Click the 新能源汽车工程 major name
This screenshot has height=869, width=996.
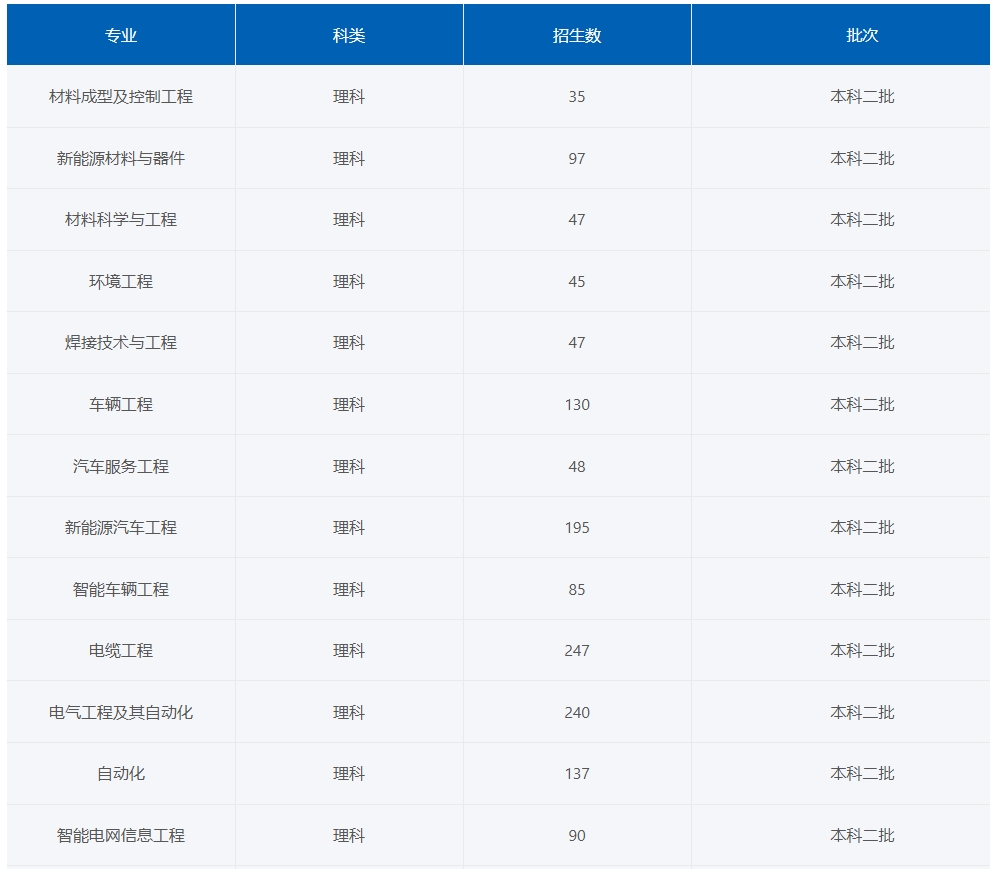(121, 528)
